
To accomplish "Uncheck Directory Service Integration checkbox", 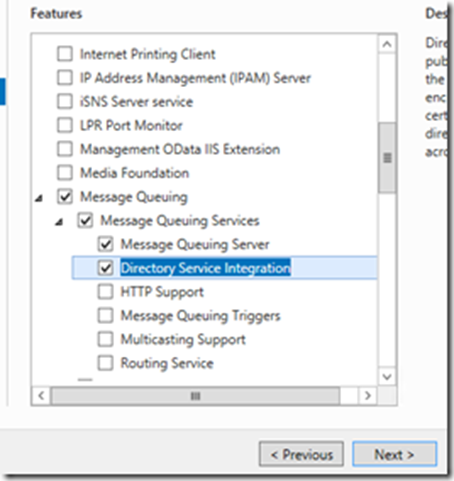I will (105, 268).
